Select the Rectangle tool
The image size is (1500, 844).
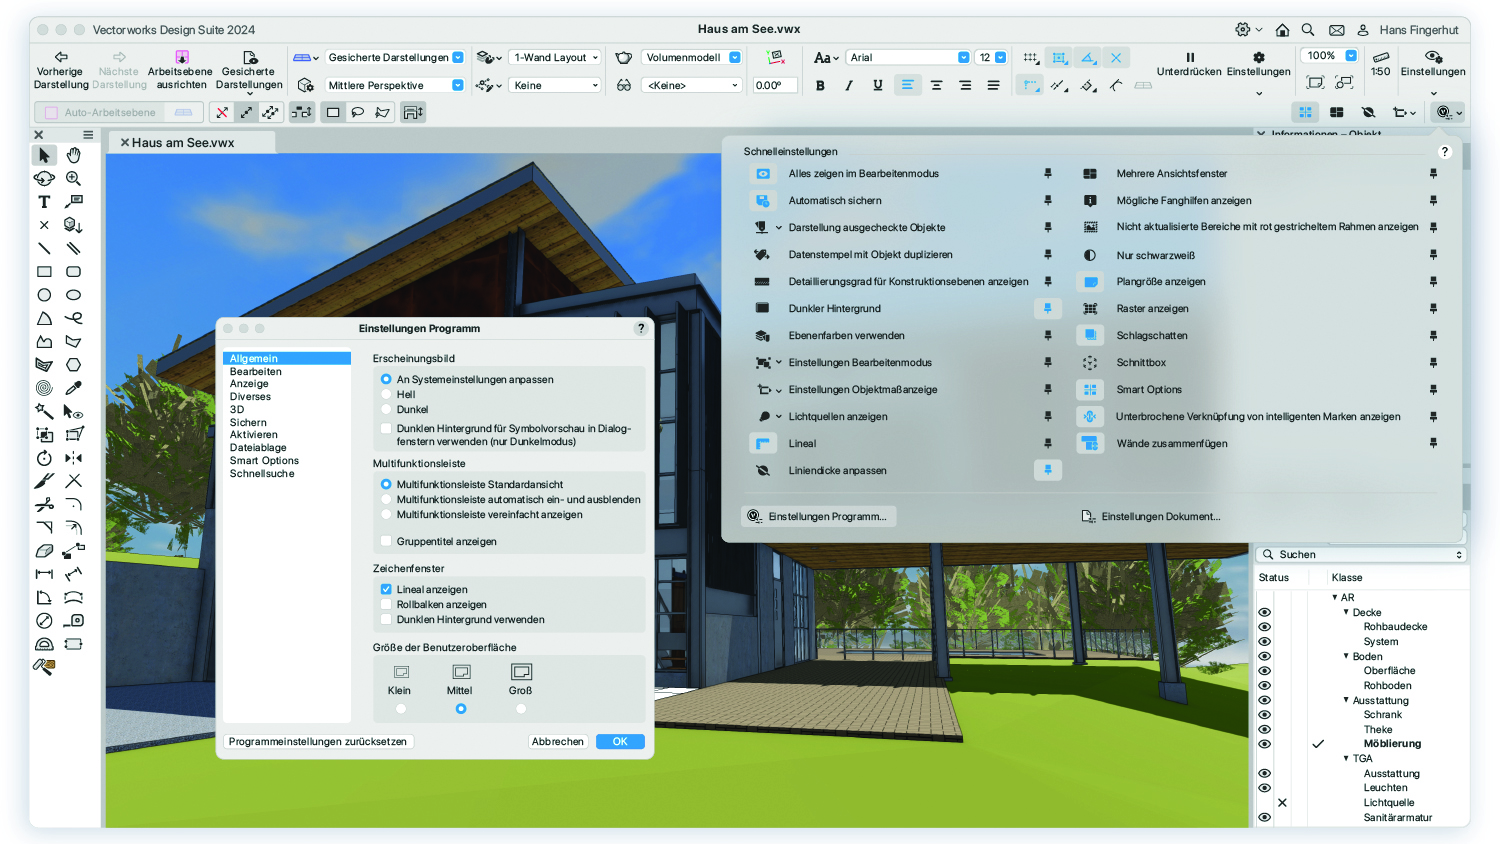43,272
